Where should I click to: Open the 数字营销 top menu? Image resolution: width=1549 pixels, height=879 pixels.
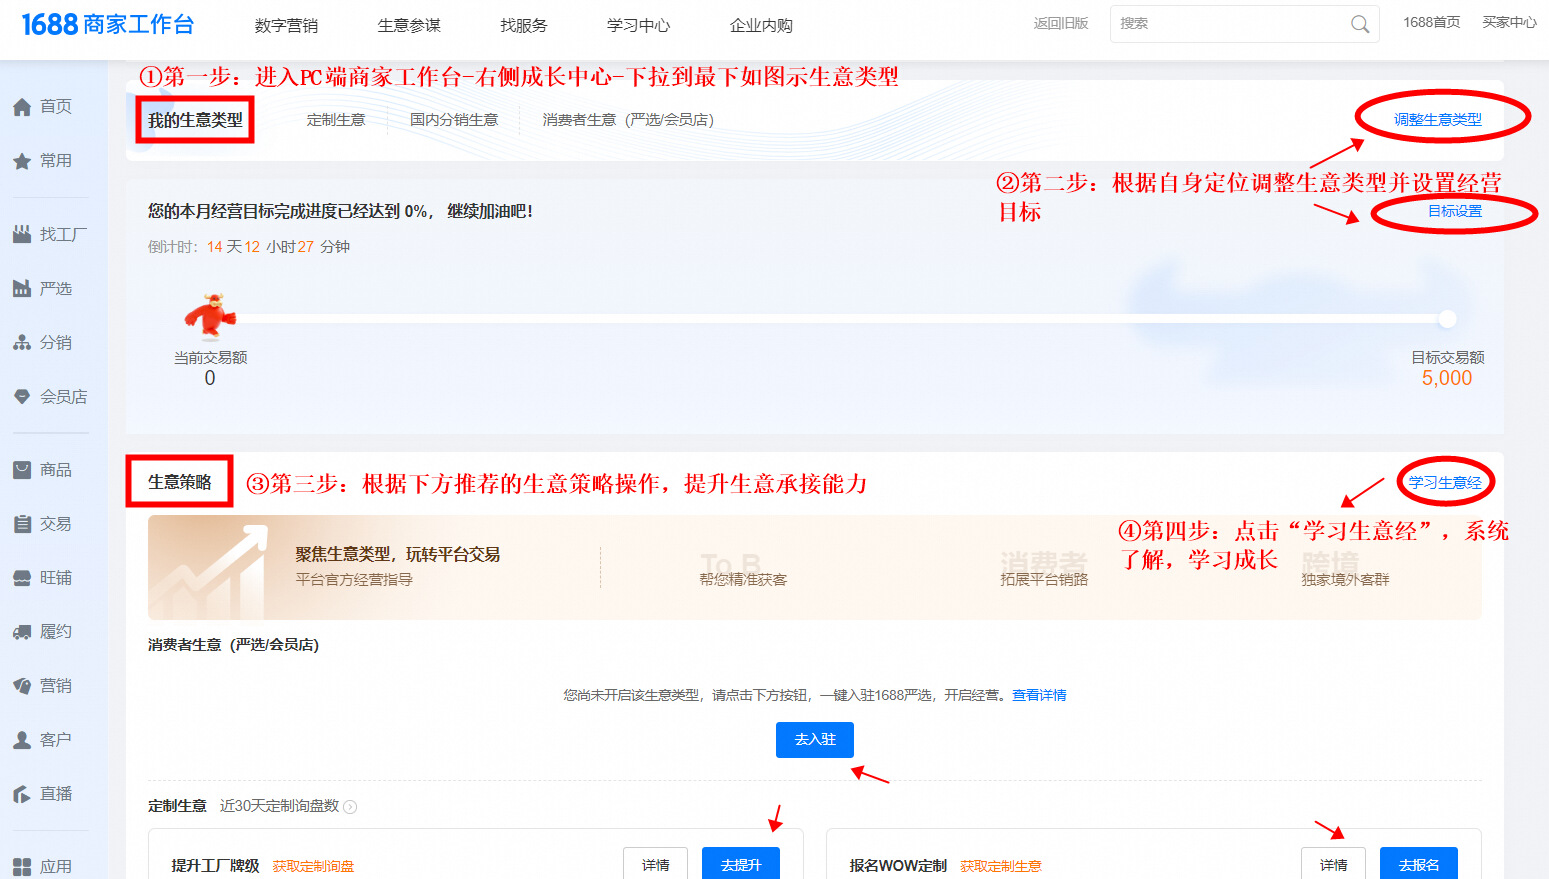pyautogui.click(x=286, y=25)
